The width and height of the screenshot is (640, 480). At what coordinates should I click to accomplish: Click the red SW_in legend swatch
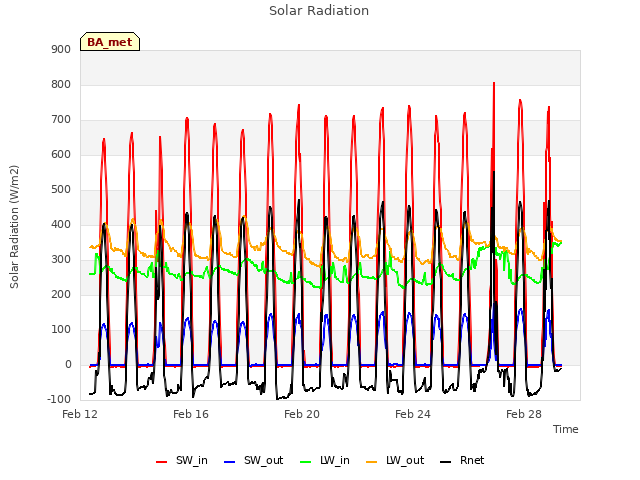162,462
